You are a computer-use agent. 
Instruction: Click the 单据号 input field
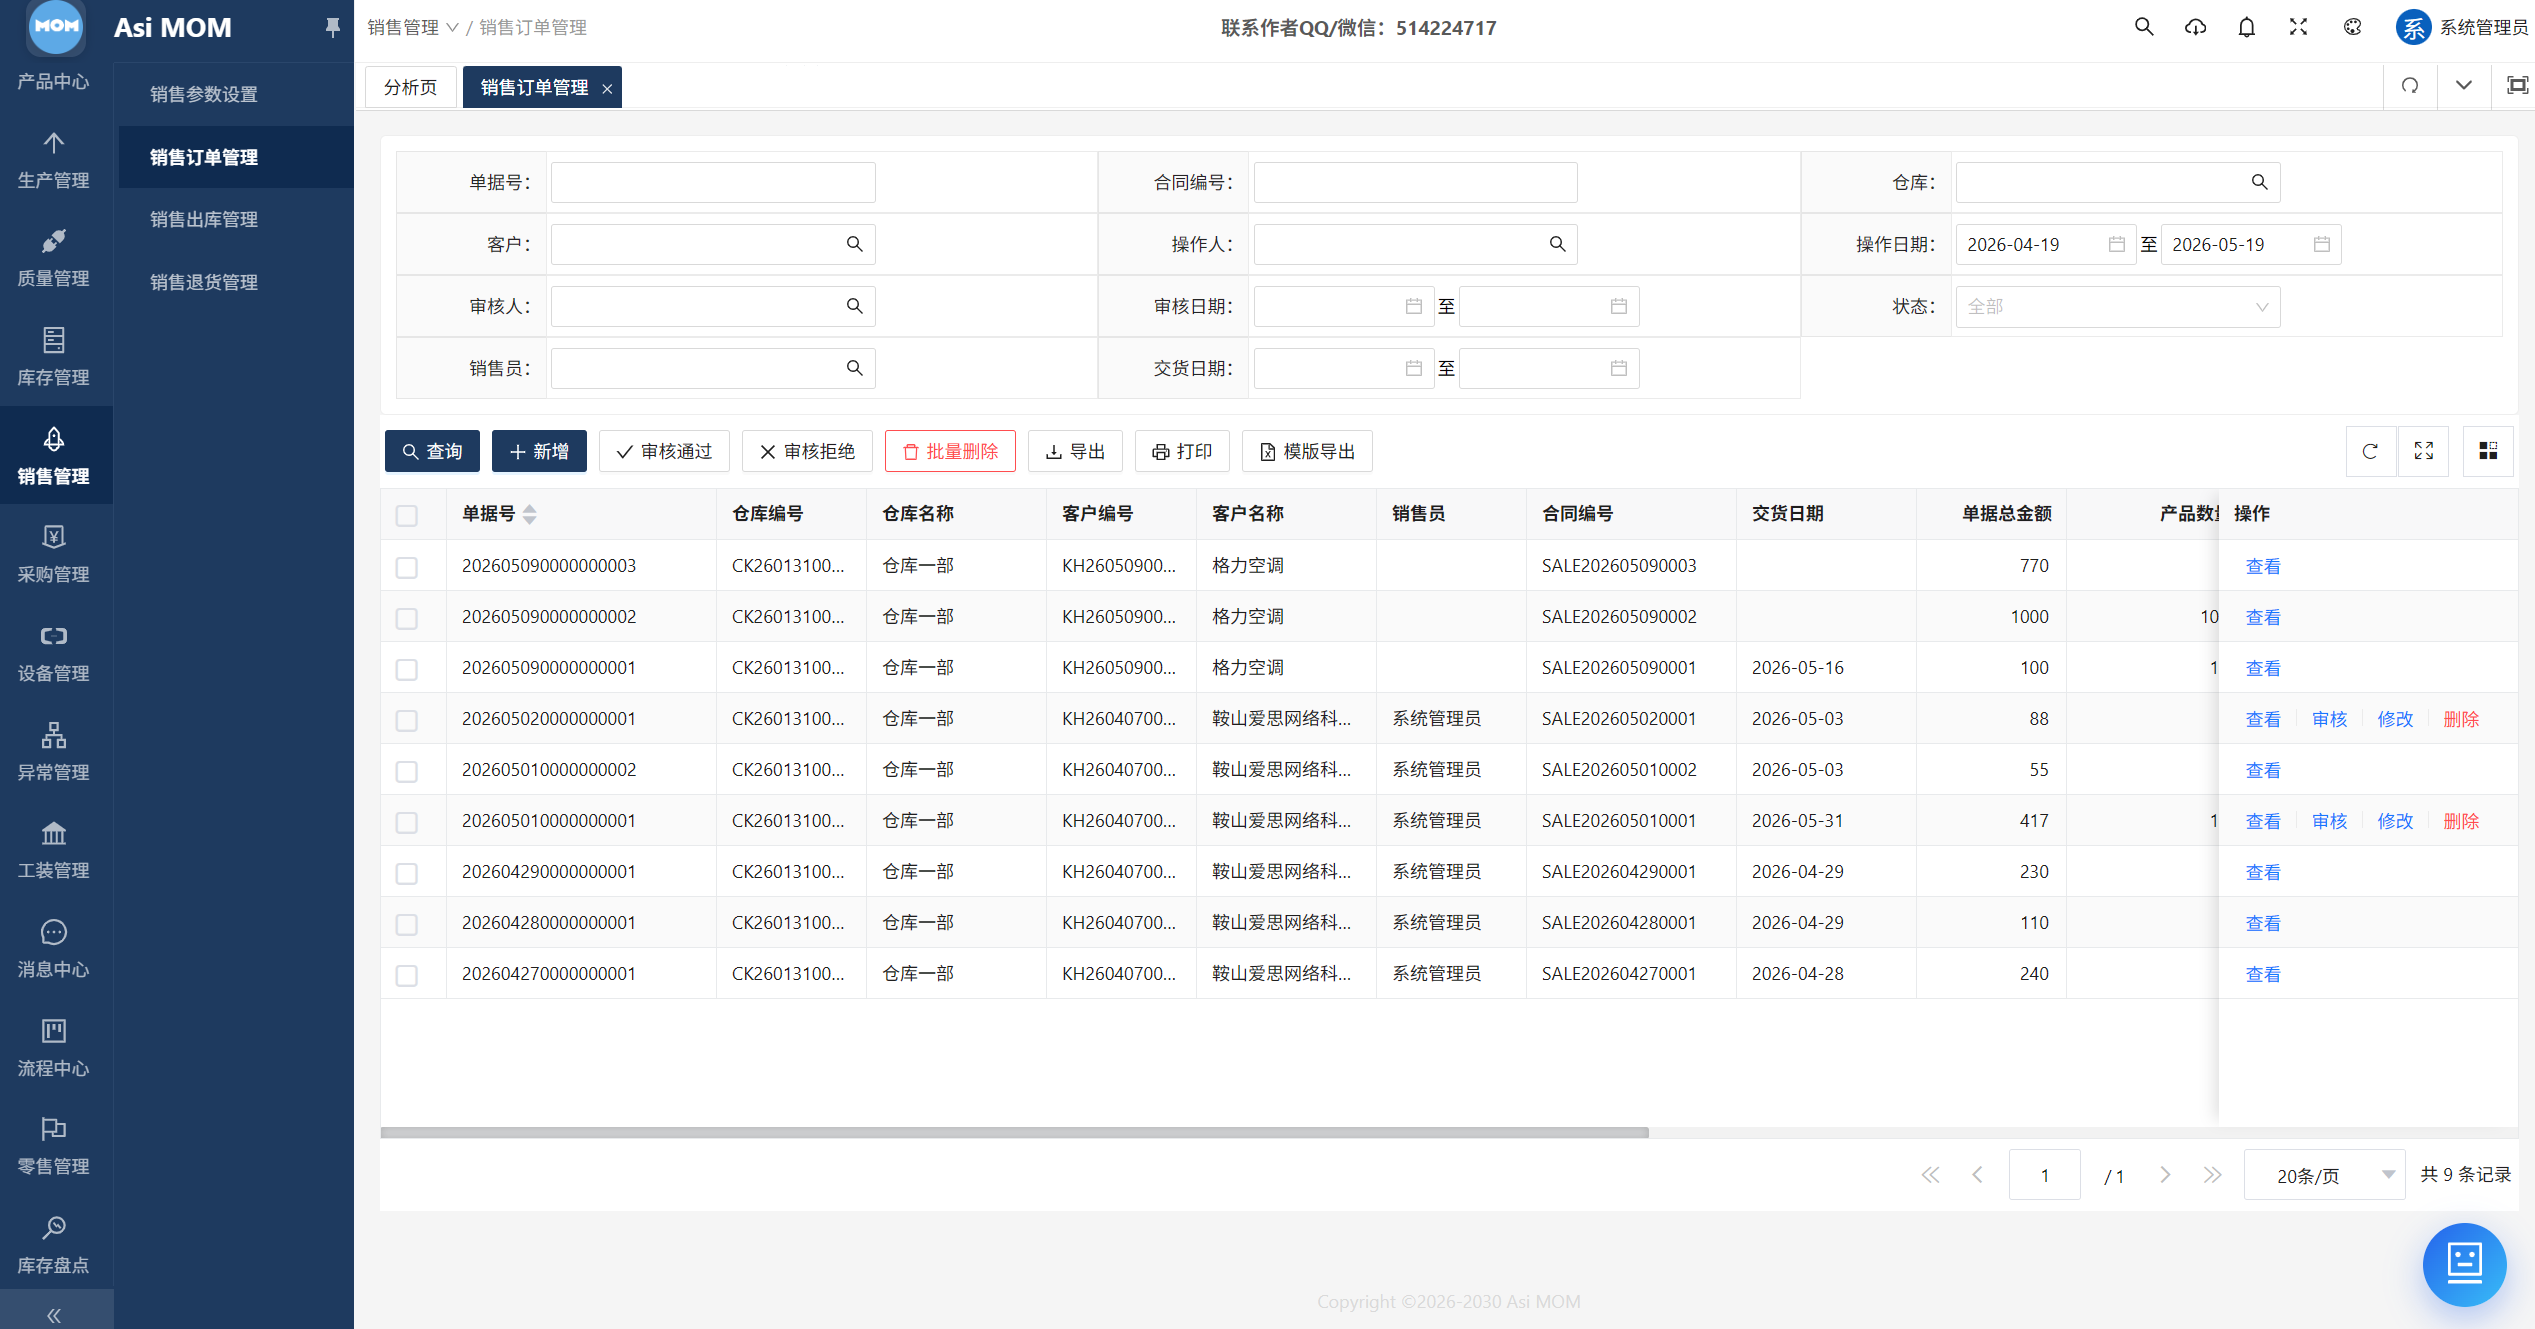click(x=713, y=182)
